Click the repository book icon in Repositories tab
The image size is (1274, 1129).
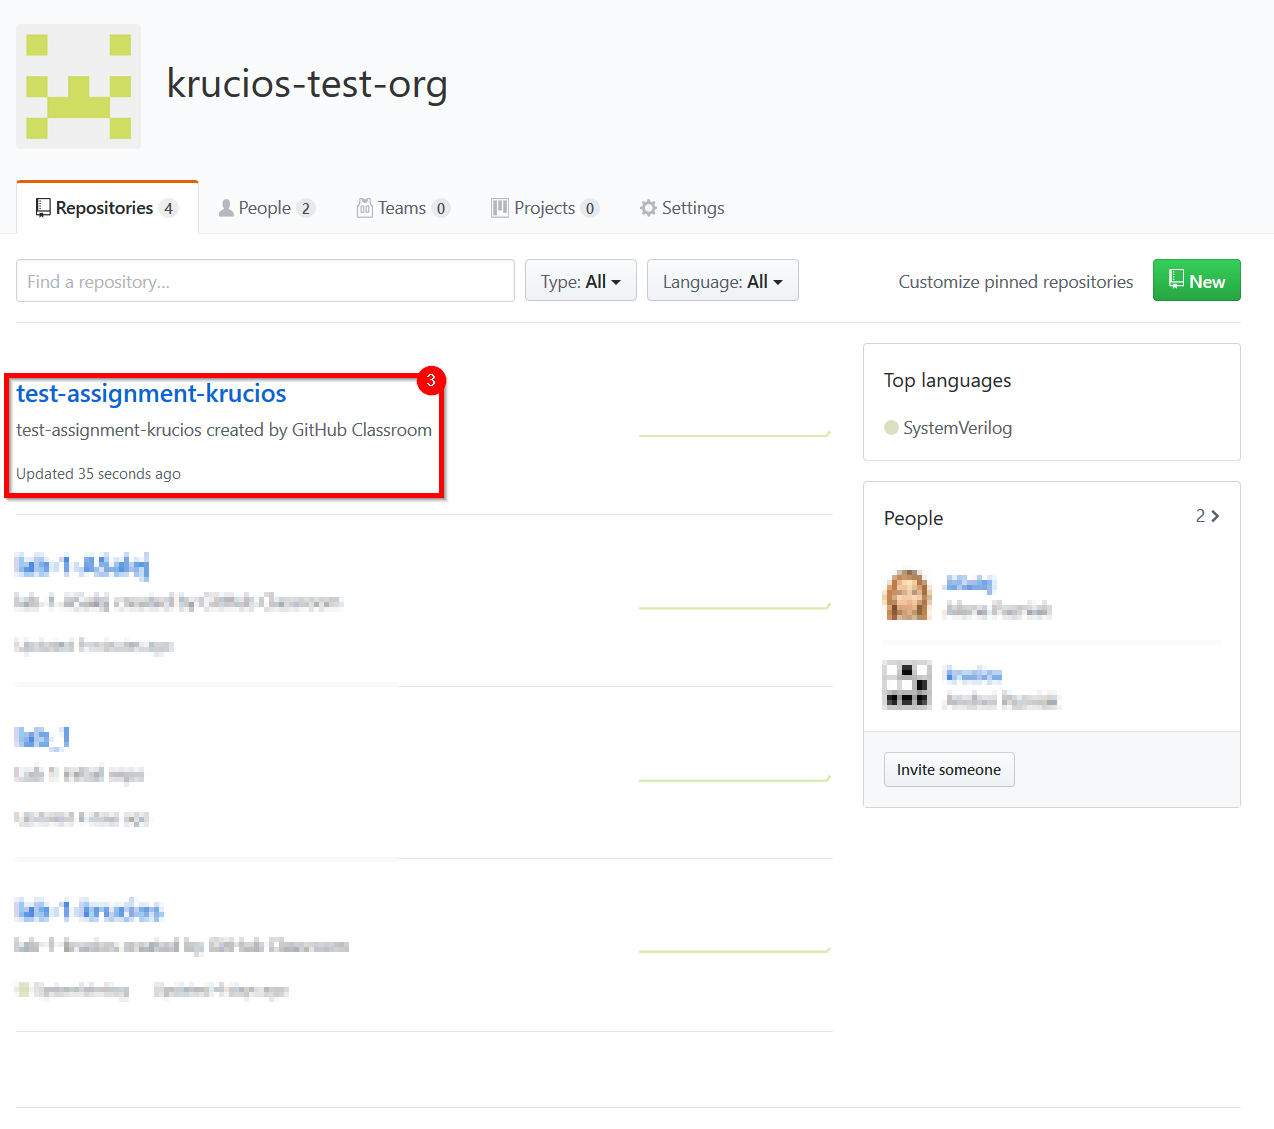point(43,208)
